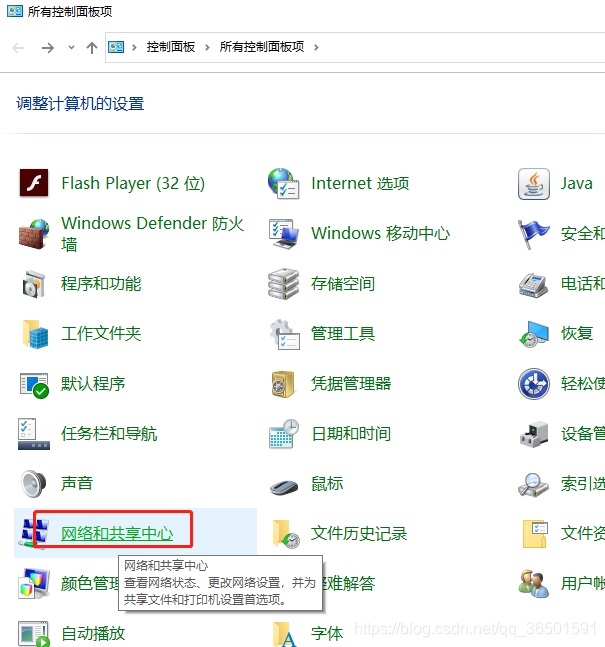
Task: Open the Flash Player icon
Action: click(x=34, y=183)
